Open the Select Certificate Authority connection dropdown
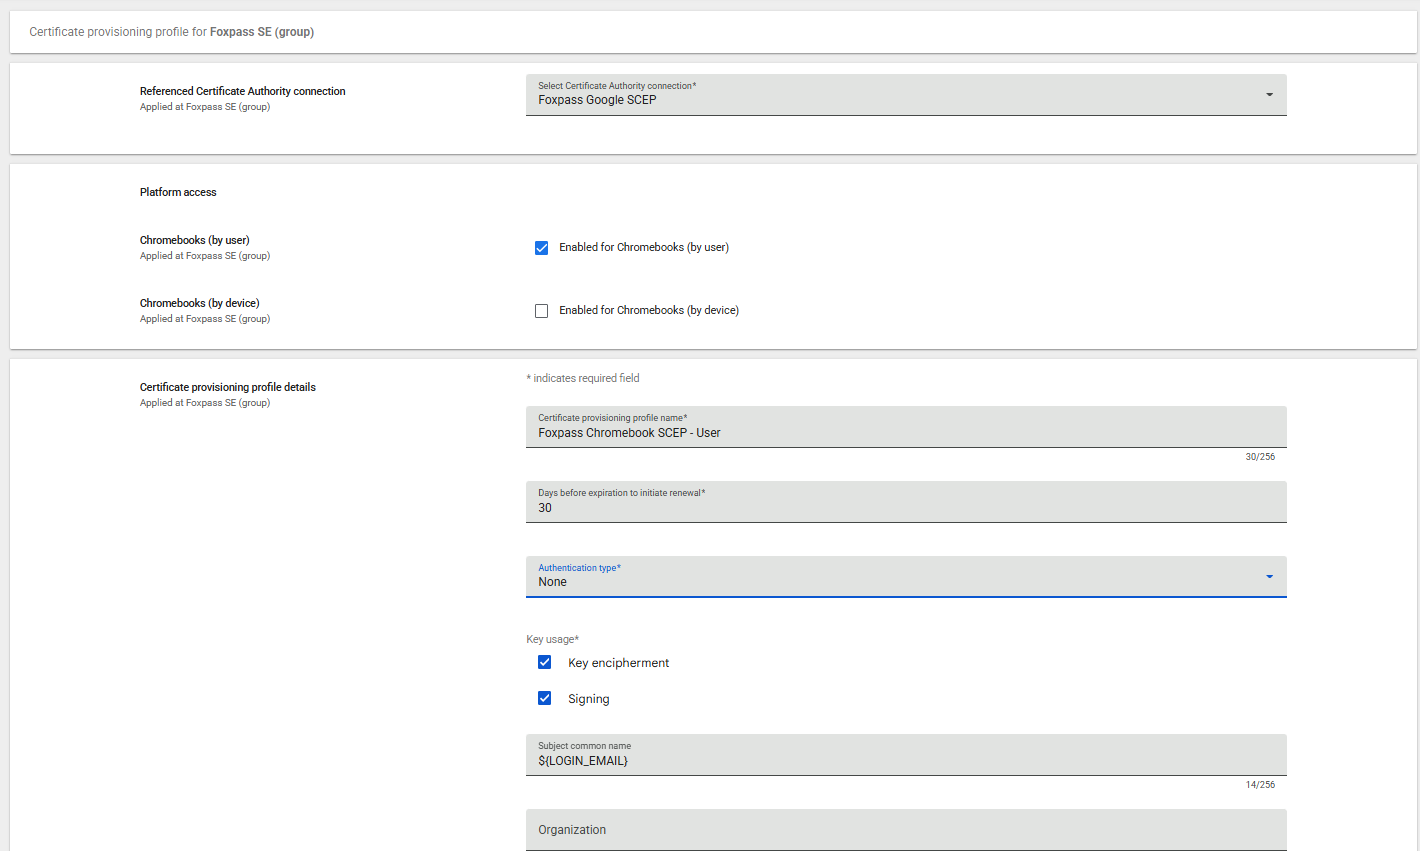This screenshot has width=1420, height=851. (x=906, y=95)
